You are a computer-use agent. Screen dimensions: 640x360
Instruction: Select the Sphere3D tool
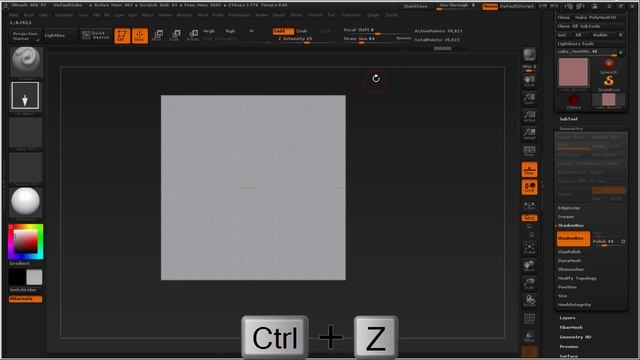(609, 66)
